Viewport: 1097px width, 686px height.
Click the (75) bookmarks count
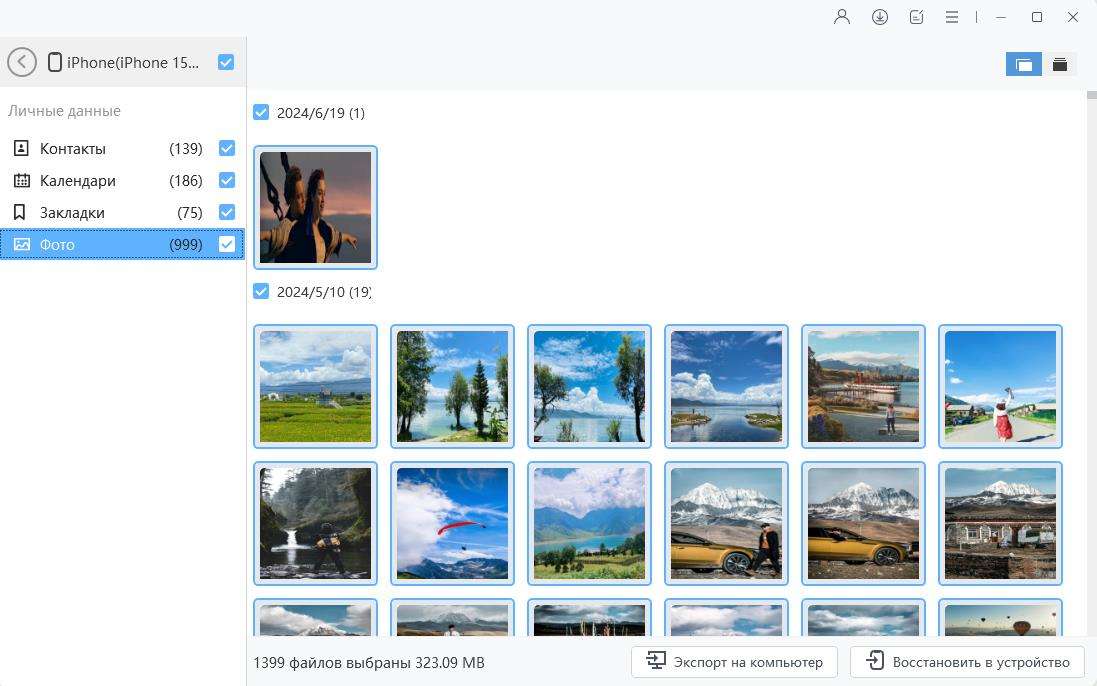click(190, 212)
